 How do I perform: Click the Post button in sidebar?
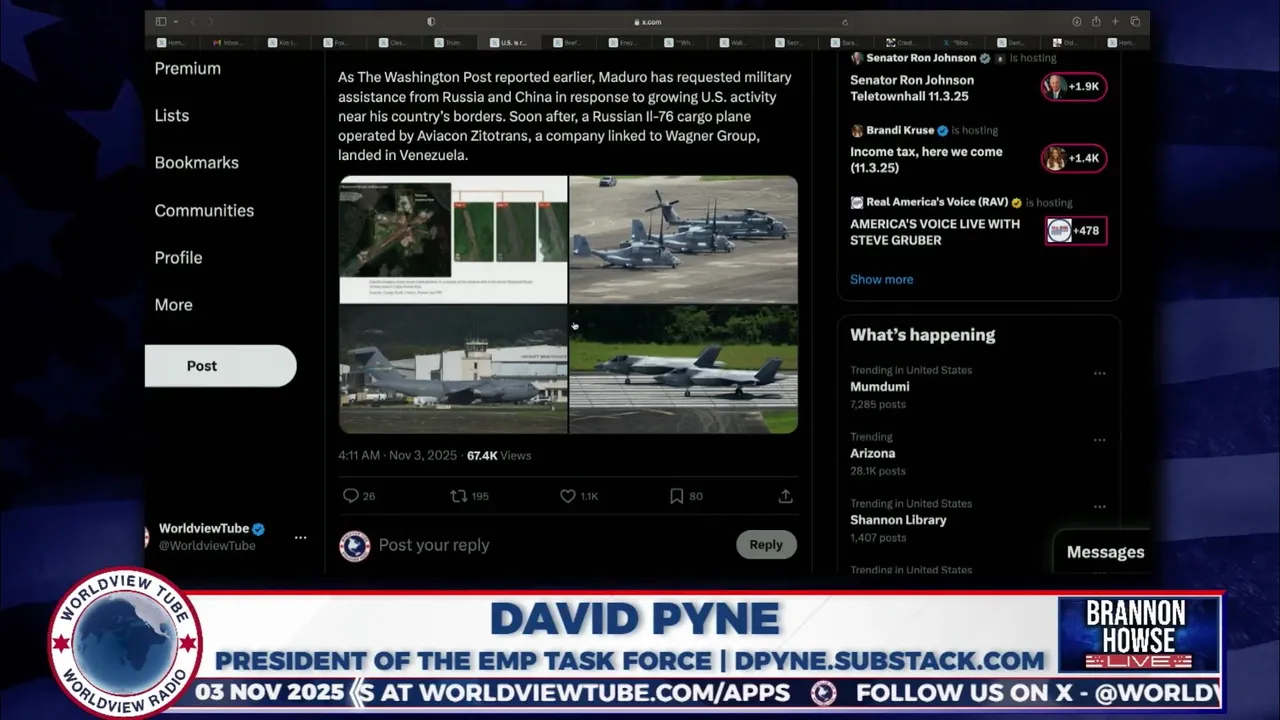[x=220, y=366]
